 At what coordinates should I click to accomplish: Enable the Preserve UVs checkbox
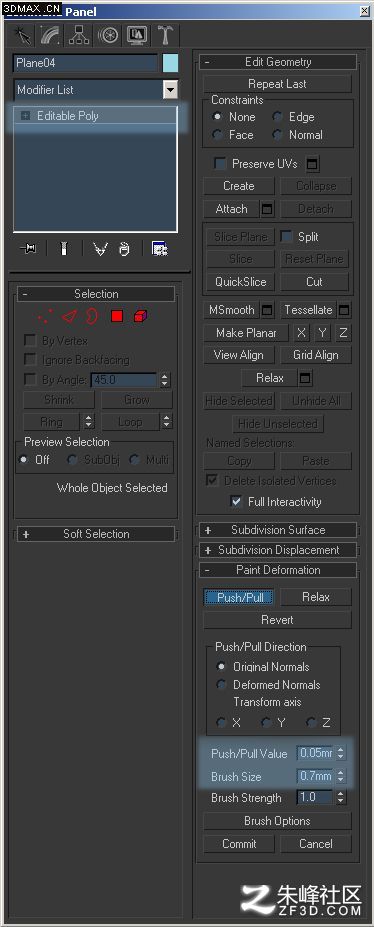(220, 163)
